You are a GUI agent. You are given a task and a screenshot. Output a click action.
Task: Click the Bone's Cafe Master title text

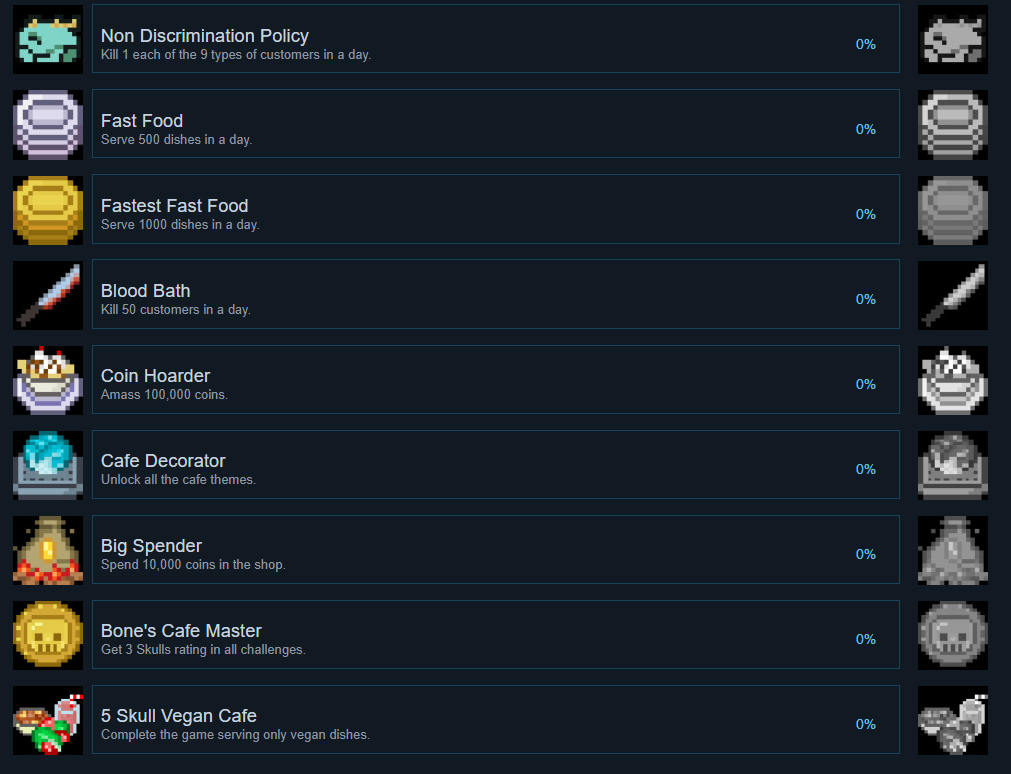click(x=181, y=631)
